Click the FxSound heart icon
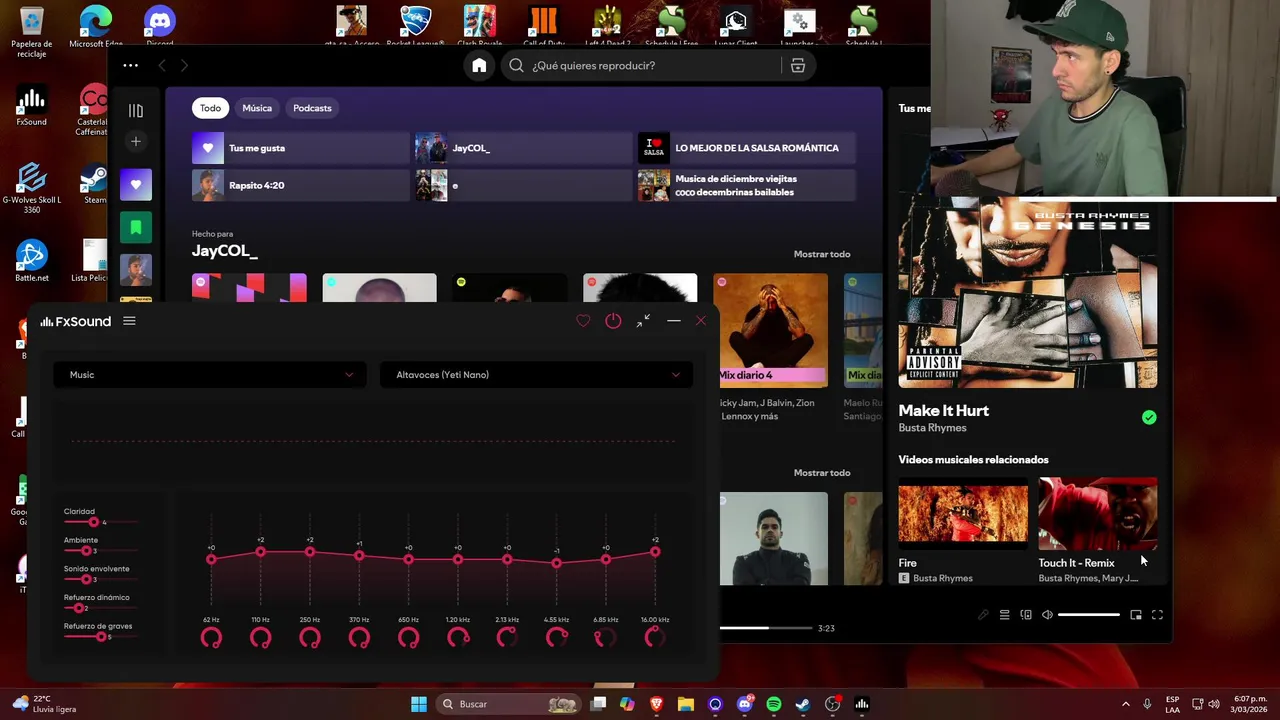The image size is (1280, 720). click(583, 321)
